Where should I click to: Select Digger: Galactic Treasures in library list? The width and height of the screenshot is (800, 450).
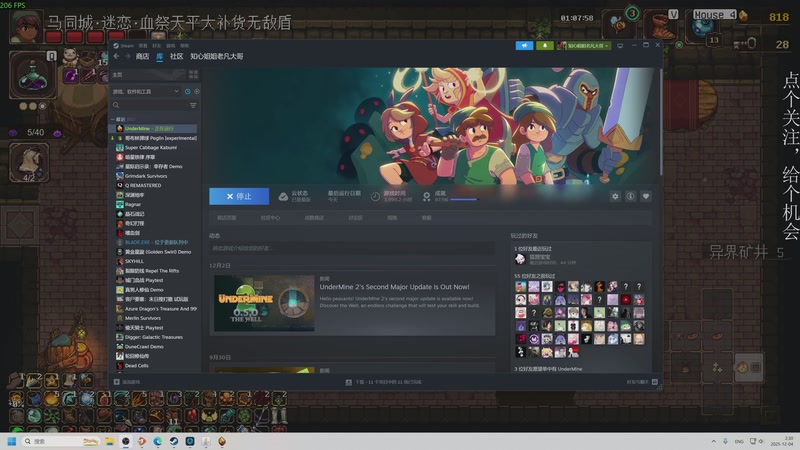(154, 337)
